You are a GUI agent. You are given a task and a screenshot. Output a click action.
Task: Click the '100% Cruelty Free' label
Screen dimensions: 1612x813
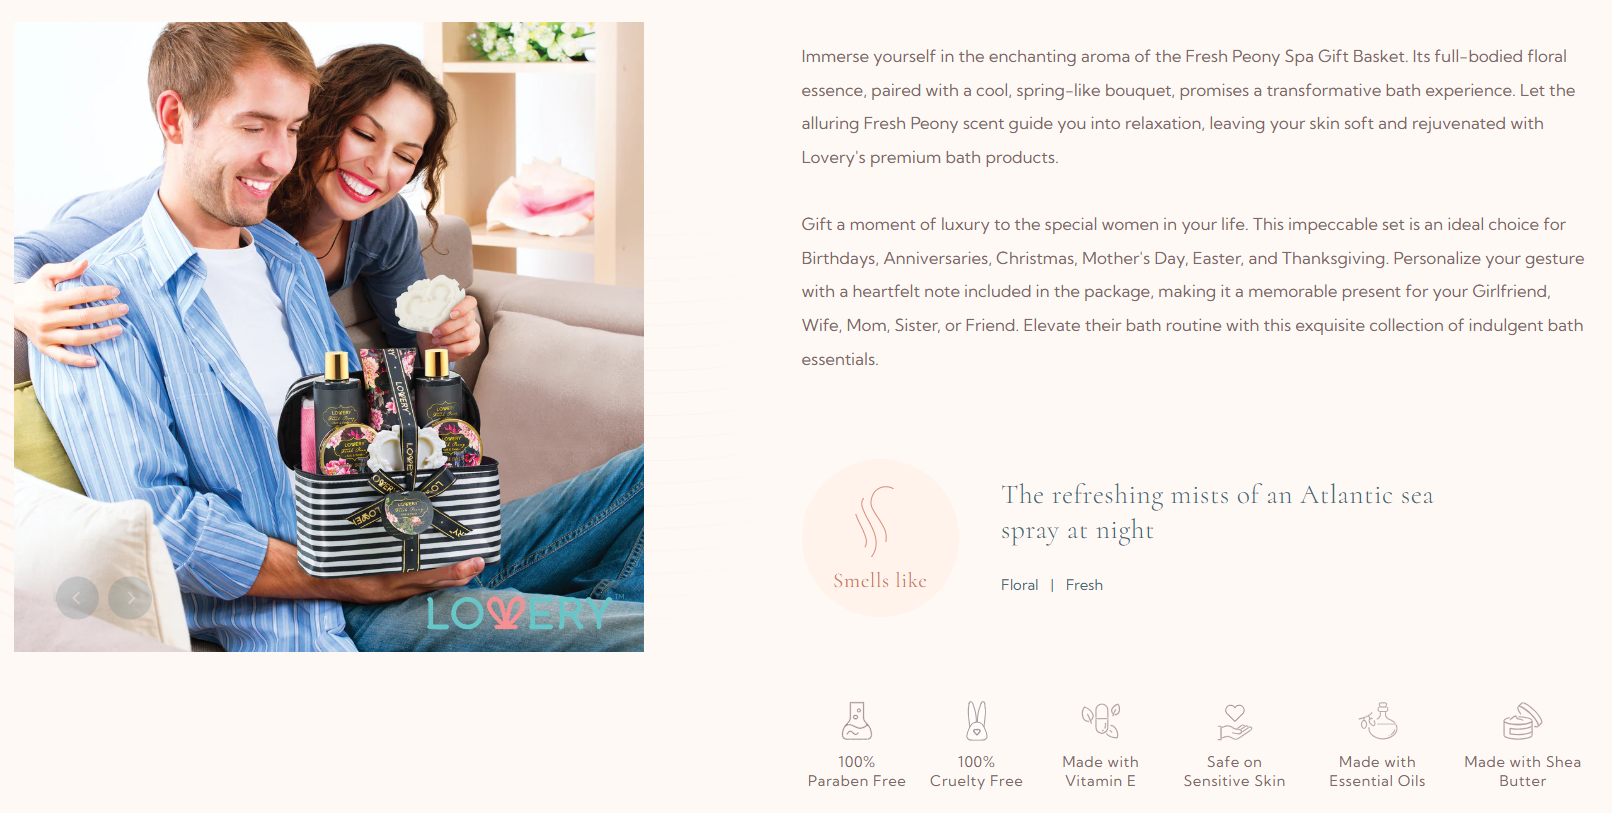point(977,771)
